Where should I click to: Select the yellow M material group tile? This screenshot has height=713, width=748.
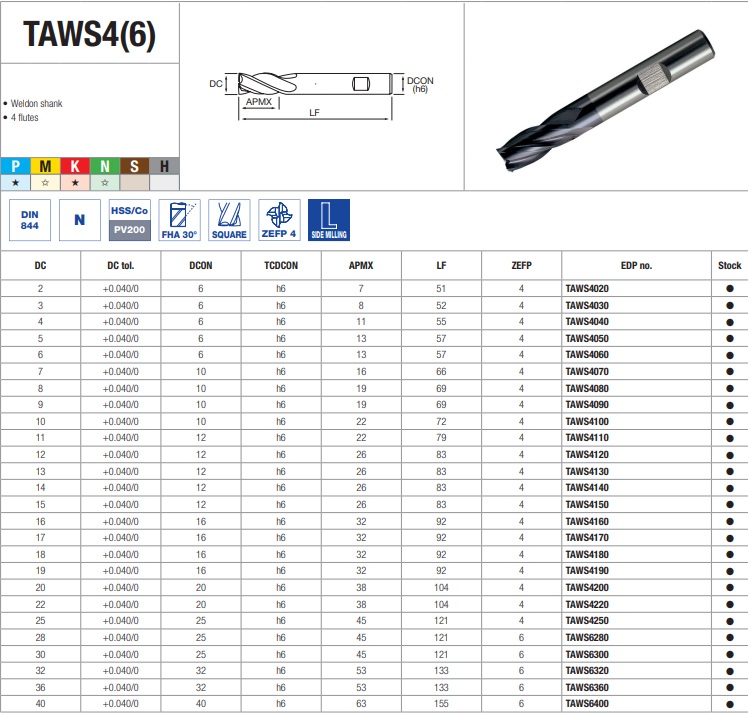tap(45, 166)
